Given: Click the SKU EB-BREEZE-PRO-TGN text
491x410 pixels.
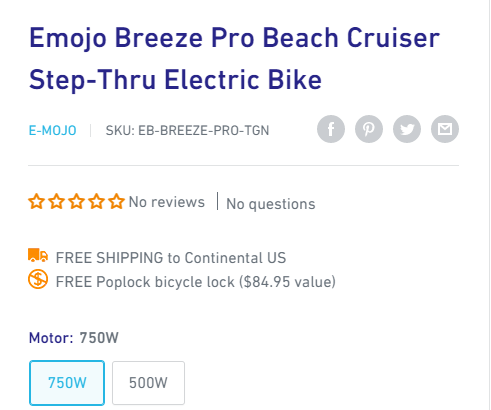Looking at the screenshot, I should (187, 130).
